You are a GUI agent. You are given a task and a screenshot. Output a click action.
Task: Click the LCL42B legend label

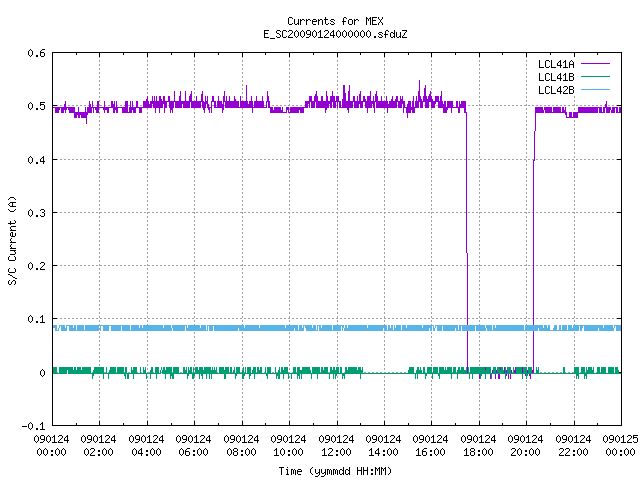556,90
